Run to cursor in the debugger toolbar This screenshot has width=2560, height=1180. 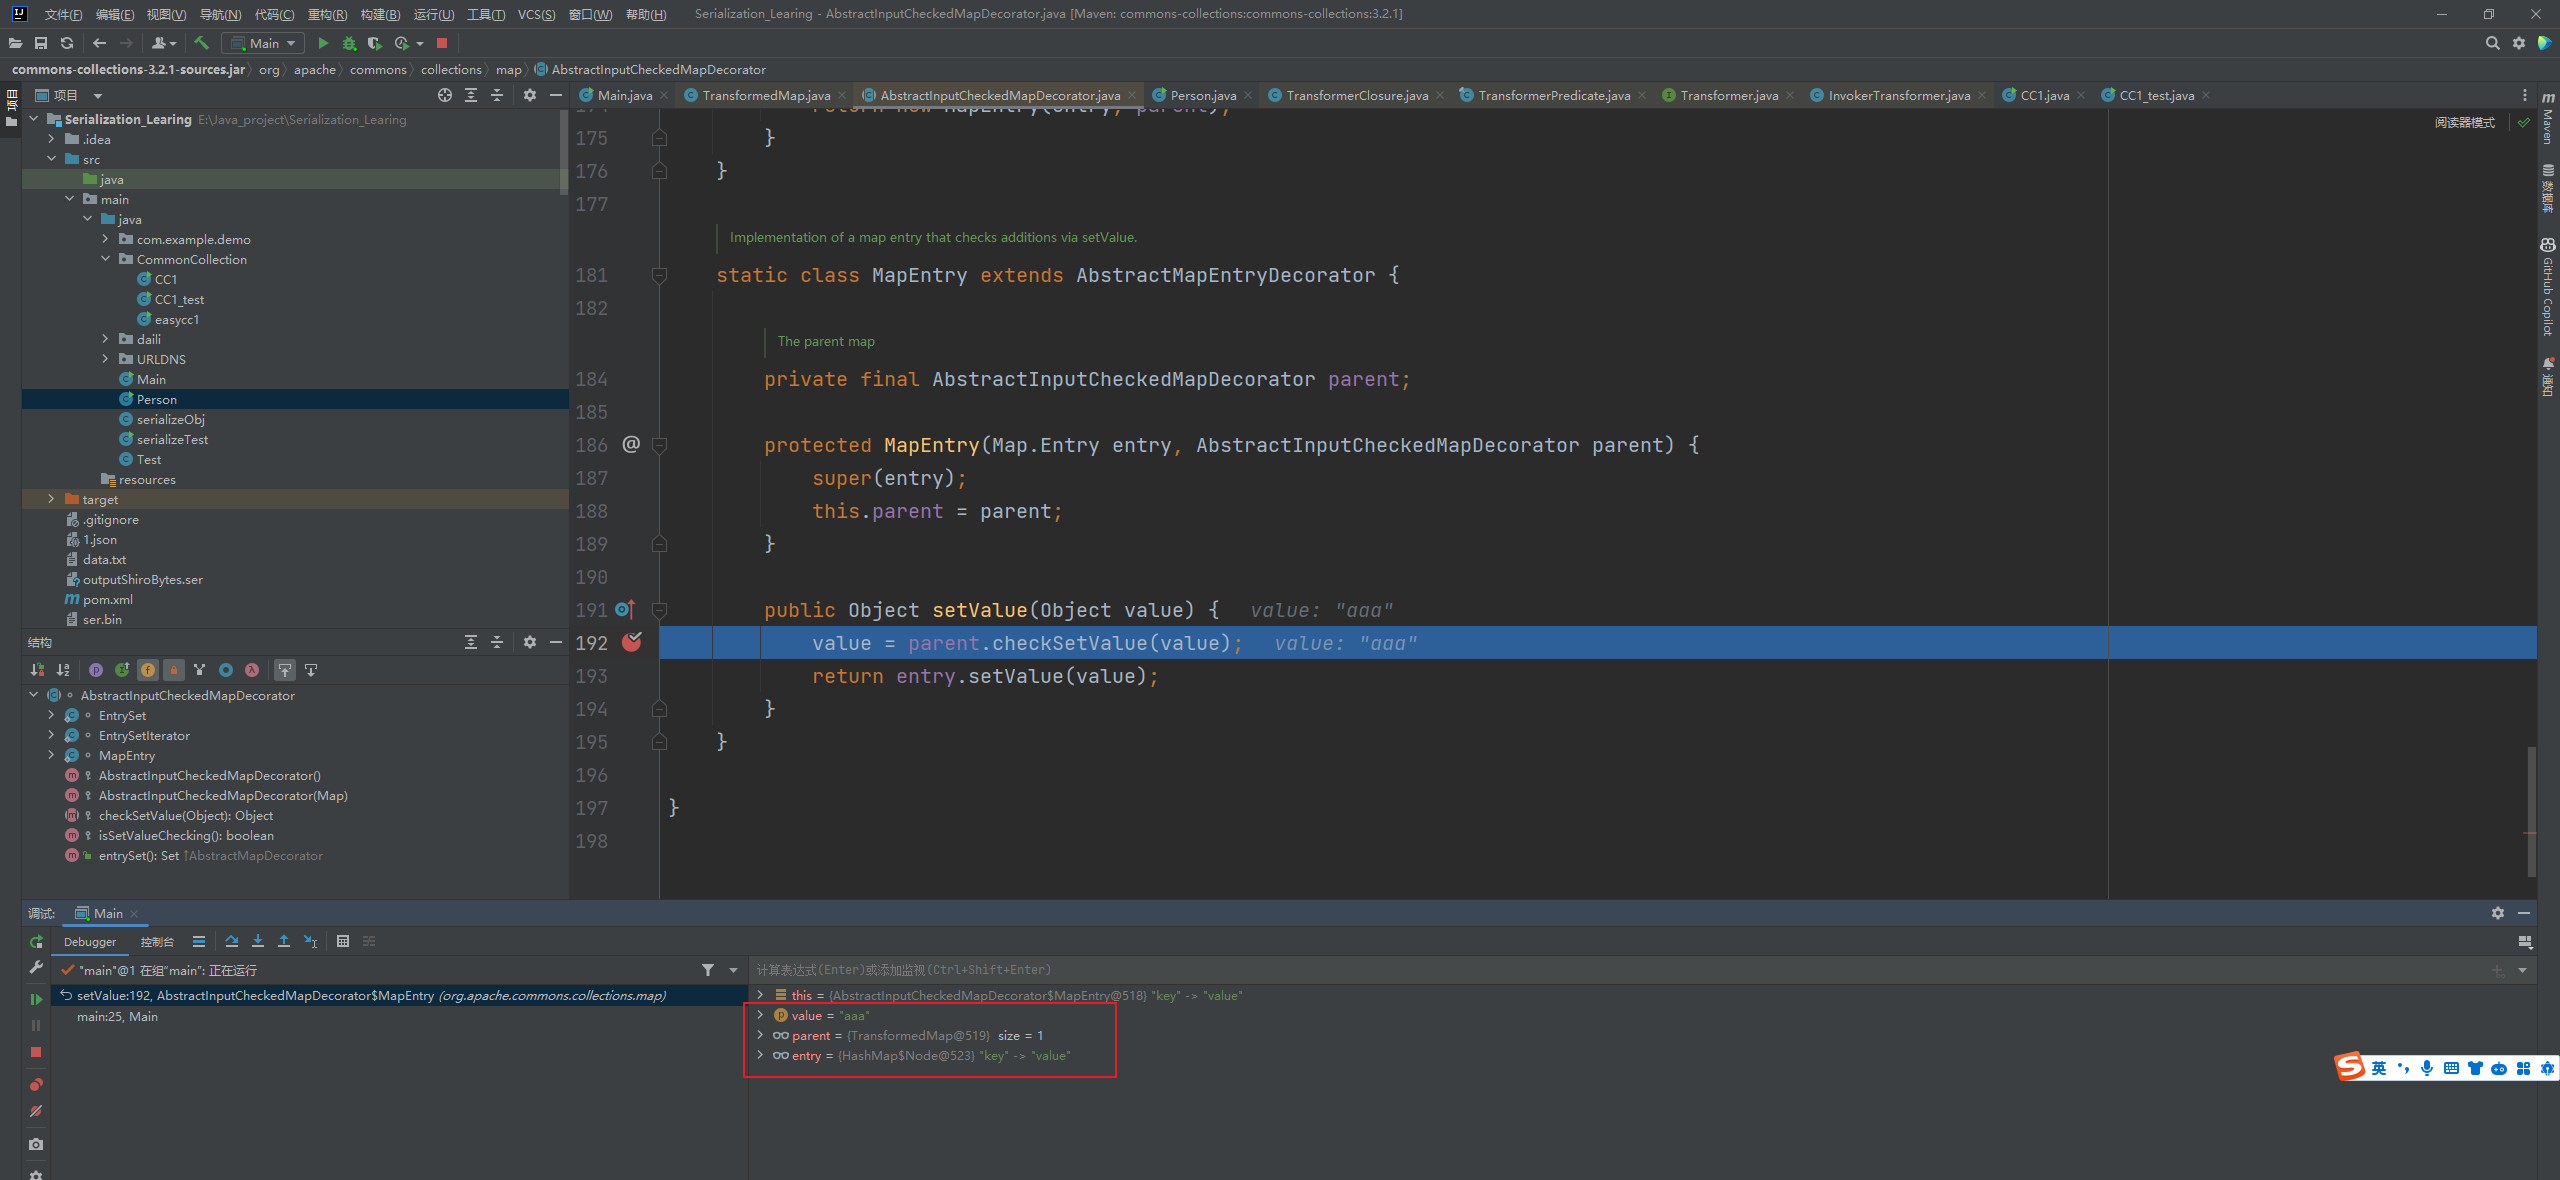(x=310, y=941)
